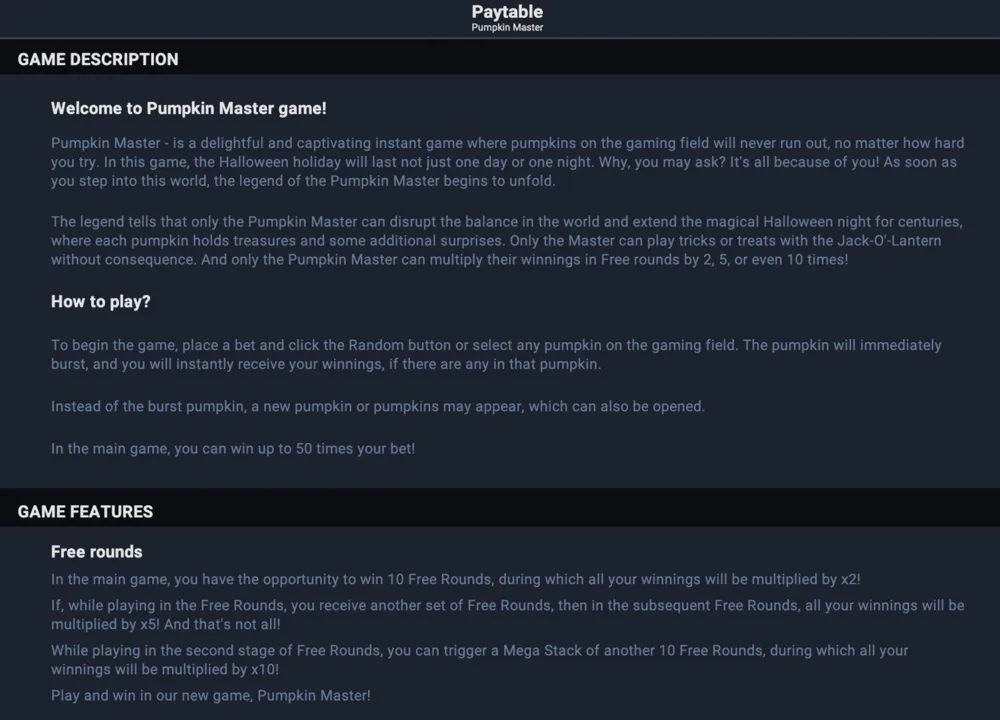The height and width of the screenshot is (720, 1000).
Task: Click 'Play and win in our new game' line
Action: (x=211, y=695)
